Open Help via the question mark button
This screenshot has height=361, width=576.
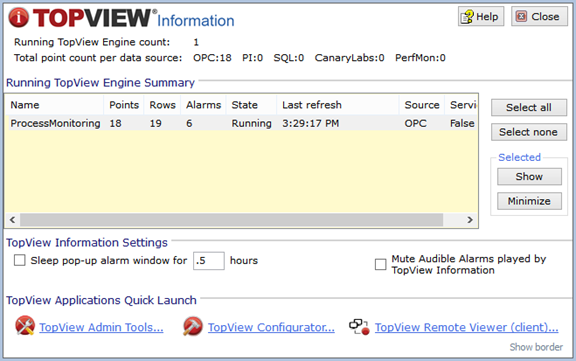480,17
